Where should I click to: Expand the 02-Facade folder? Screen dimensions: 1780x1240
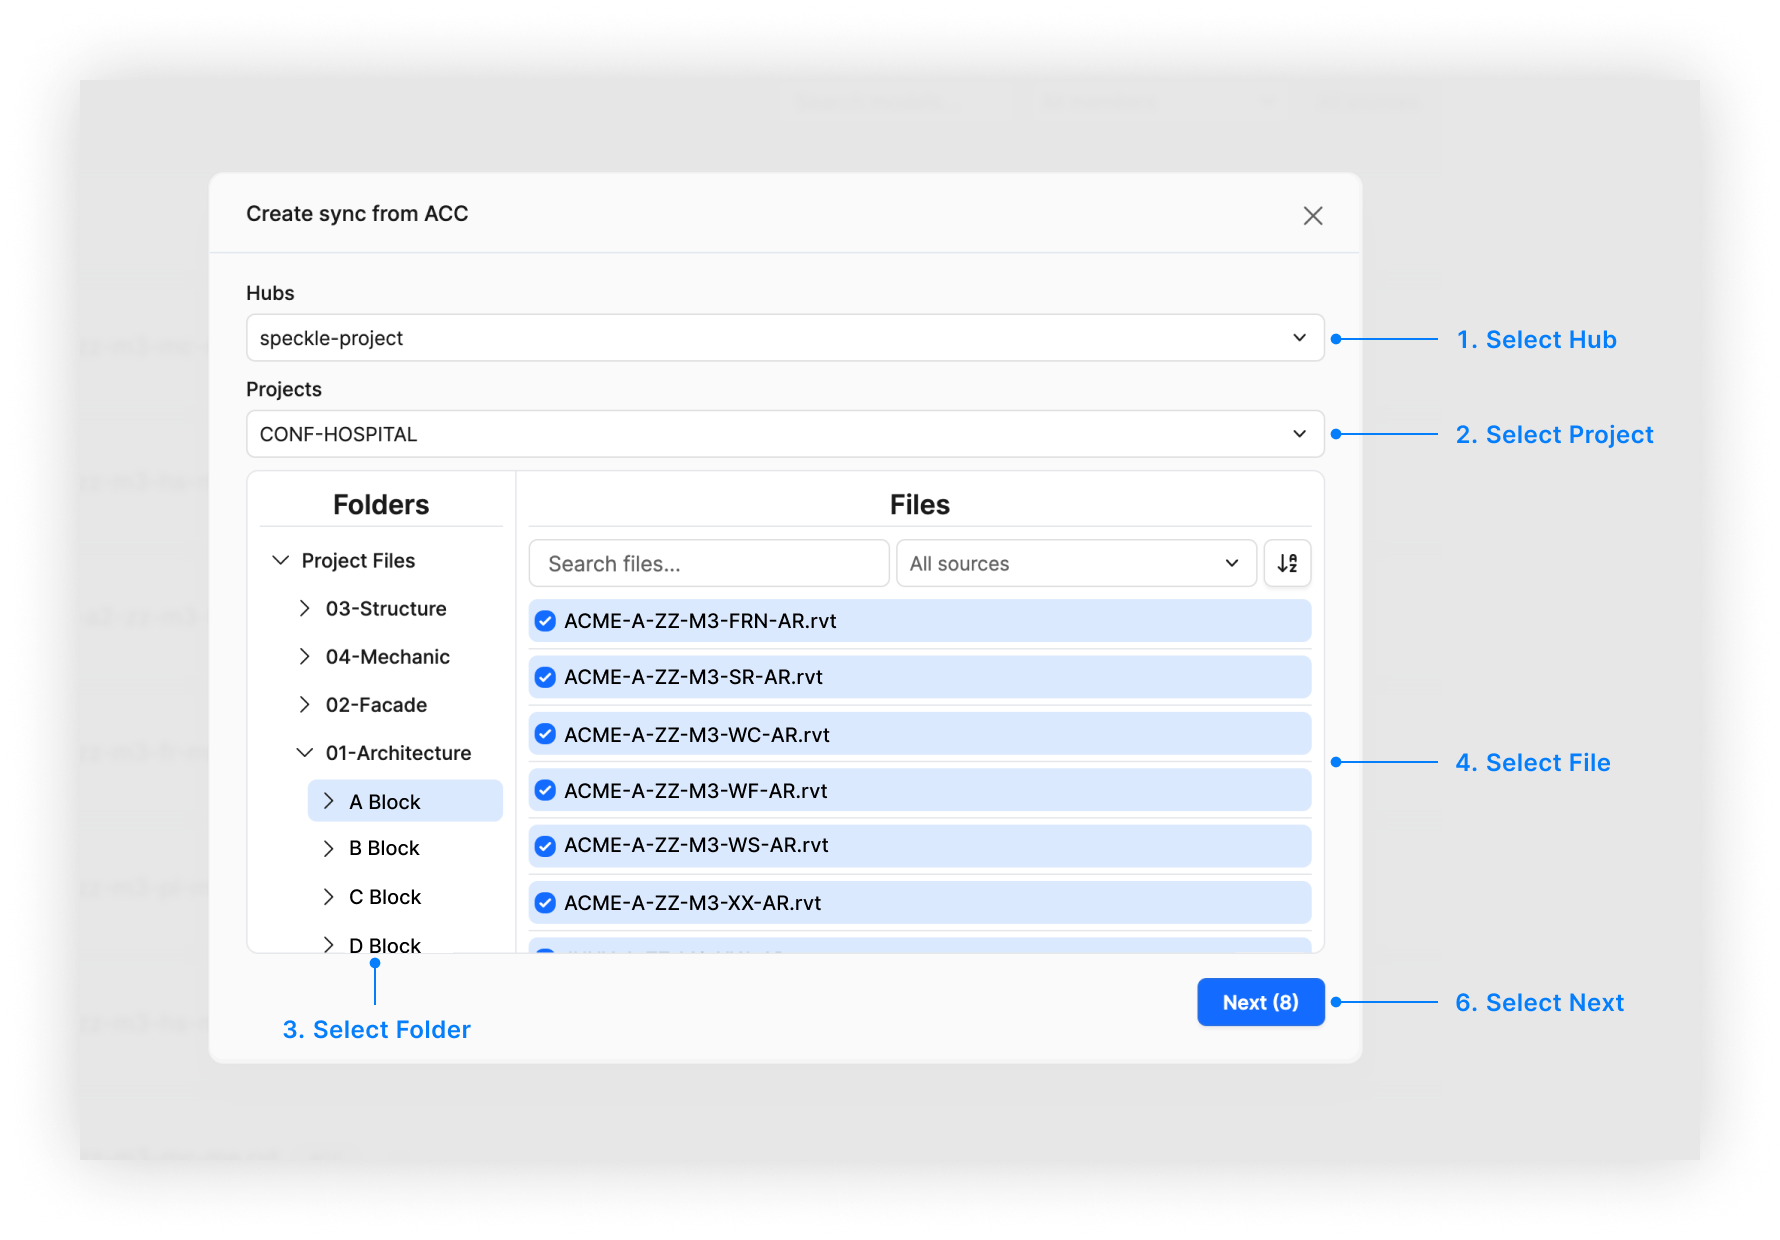305,704
